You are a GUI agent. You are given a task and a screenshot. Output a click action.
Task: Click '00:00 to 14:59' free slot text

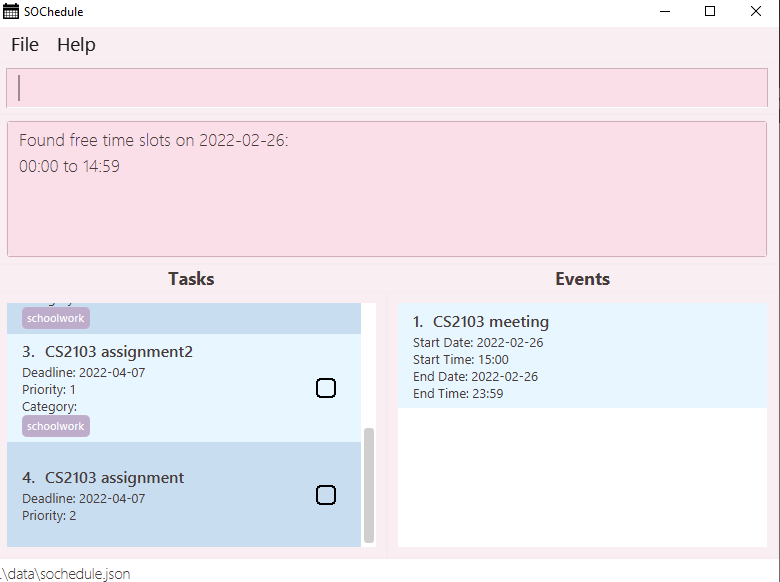tap(69, 166)
